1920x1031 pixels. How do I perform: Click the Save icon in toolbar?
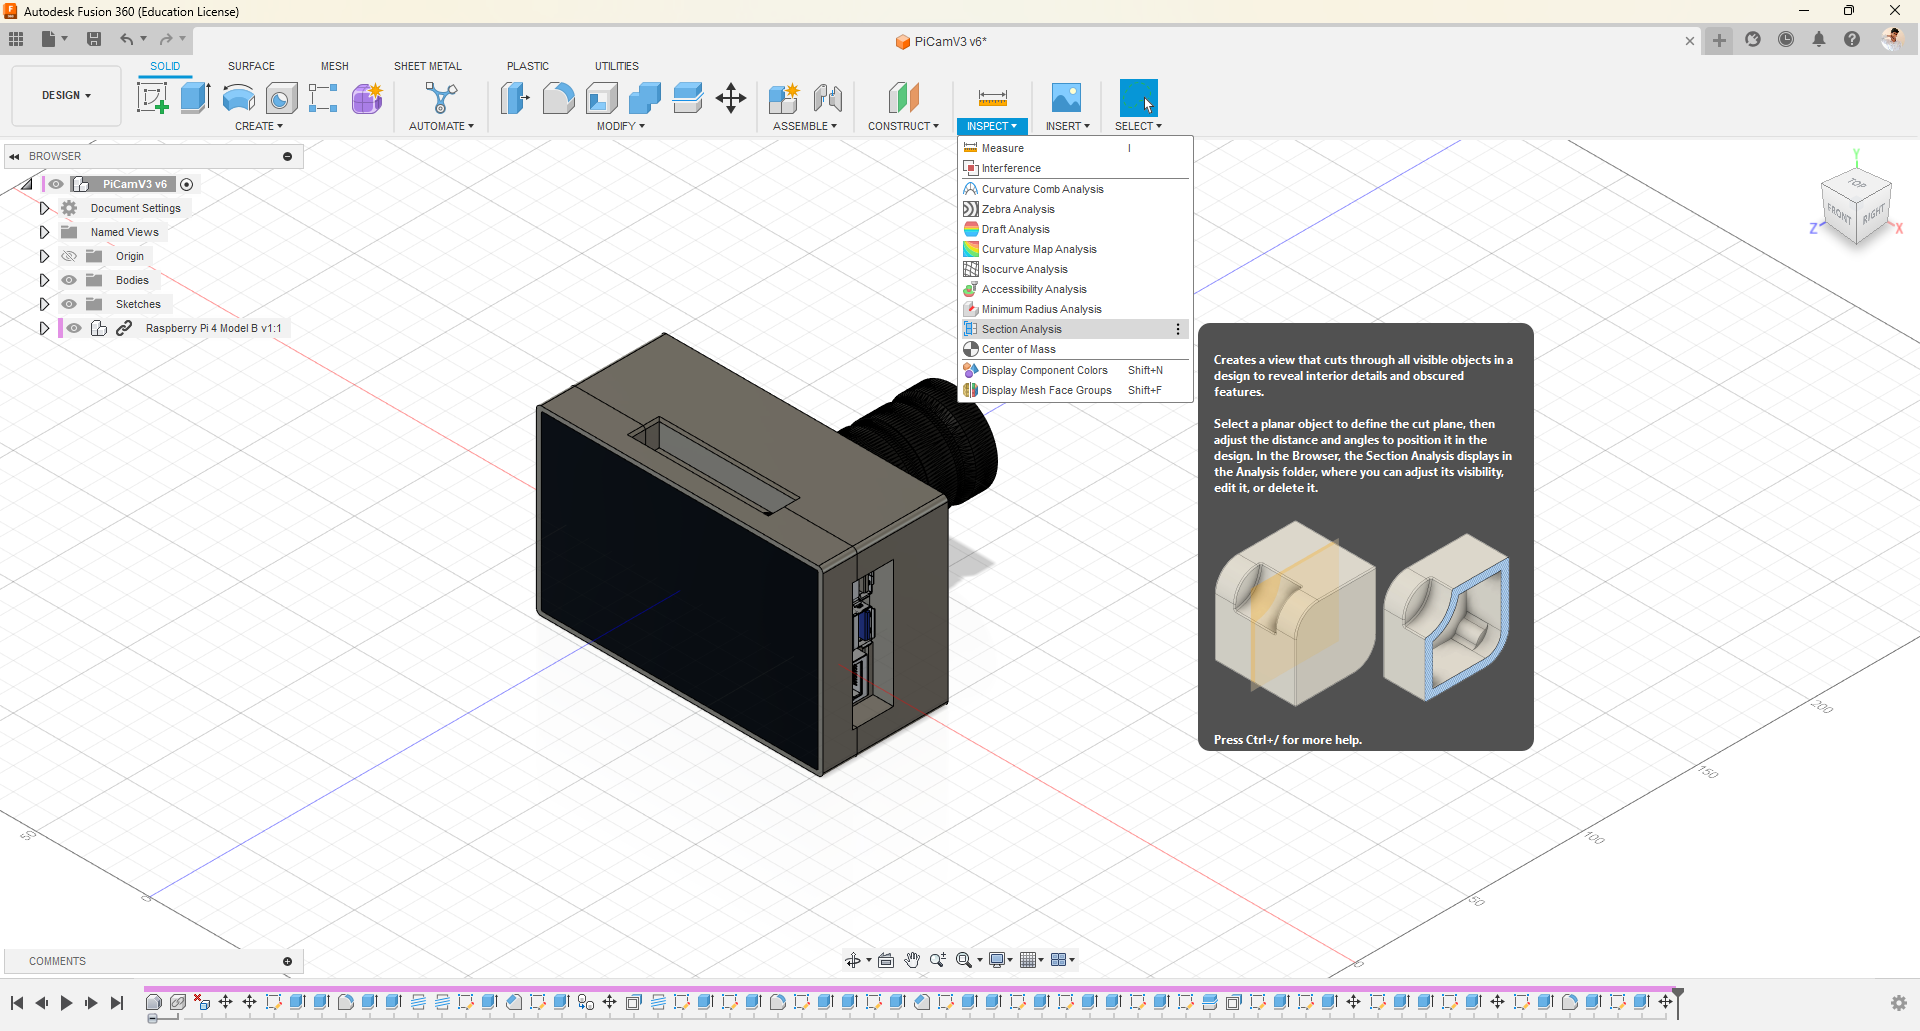coord(94,39)
